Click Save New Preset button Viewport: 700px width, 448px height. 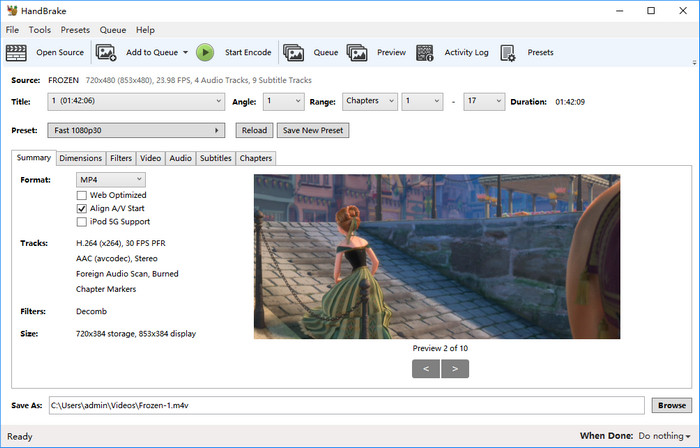313,130
